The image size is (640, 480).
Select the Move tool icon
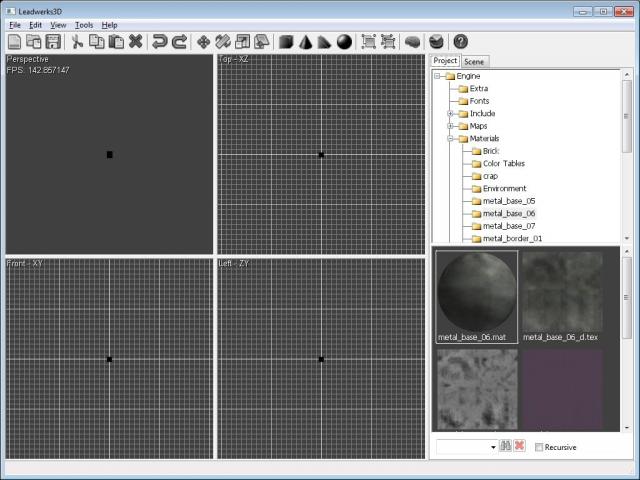coord(204,42)
